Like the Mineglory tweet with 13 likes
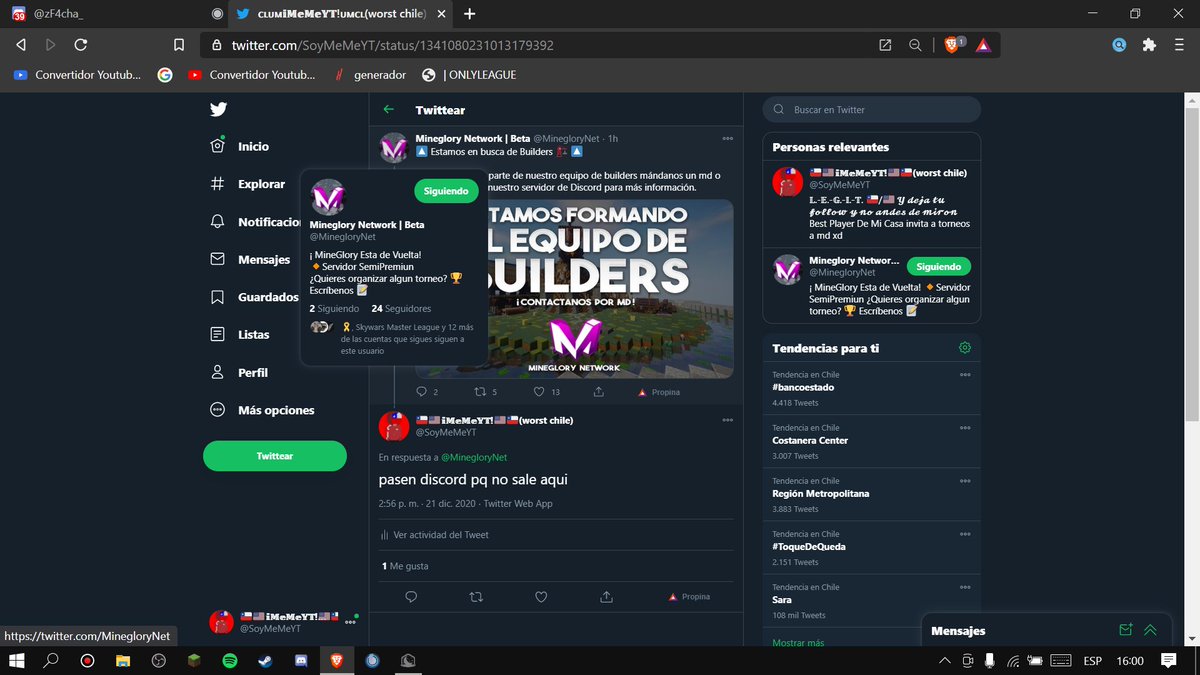This screenshot has height=675, width=1200. (540, 392)
